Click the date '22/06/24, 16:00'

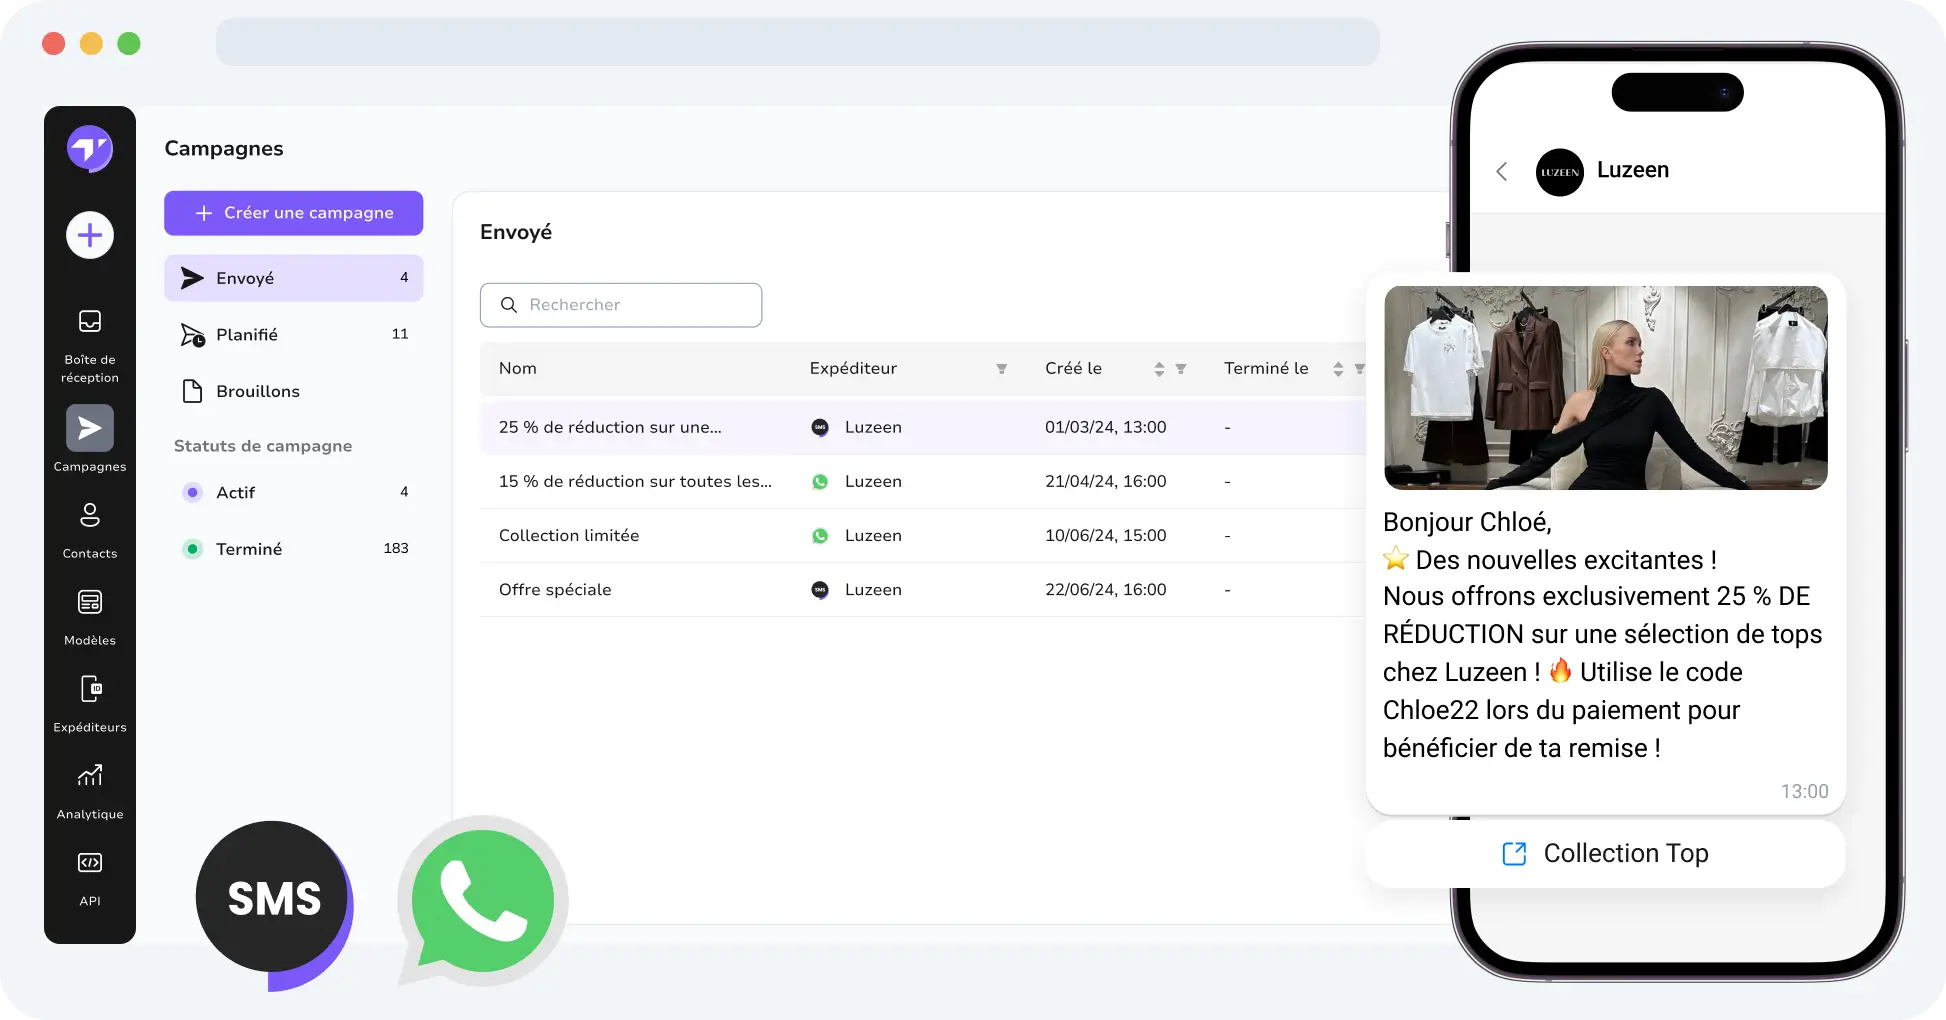1106,590
